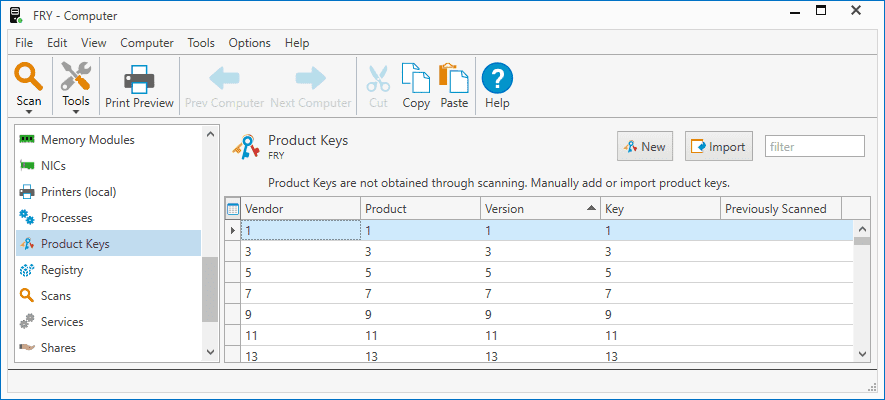
Task: Click the sidebar vertical scrollbar thumb
Action: point(209,289)
